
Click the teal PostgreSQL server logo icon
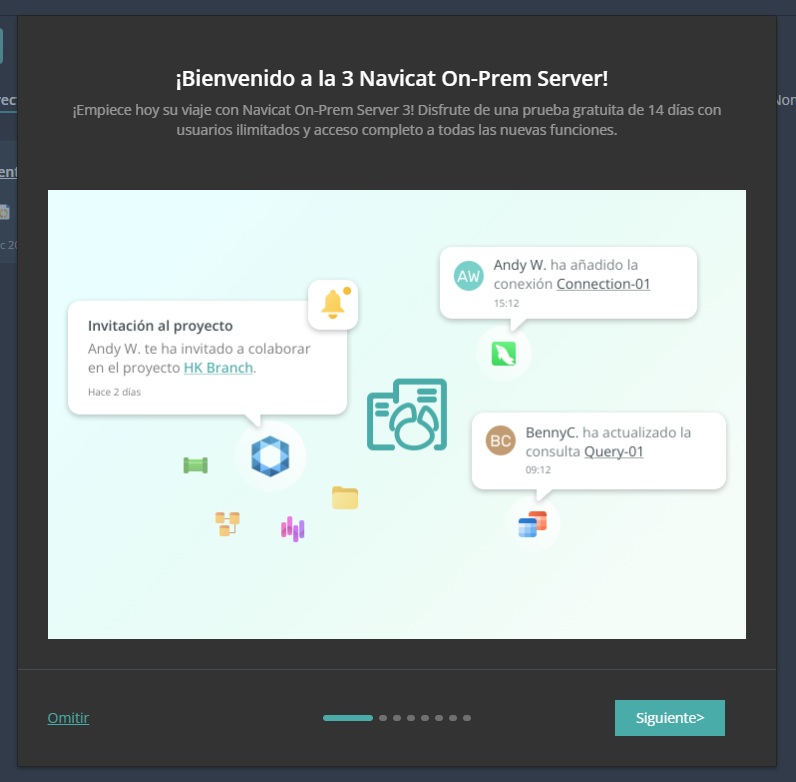pos(407,414)
